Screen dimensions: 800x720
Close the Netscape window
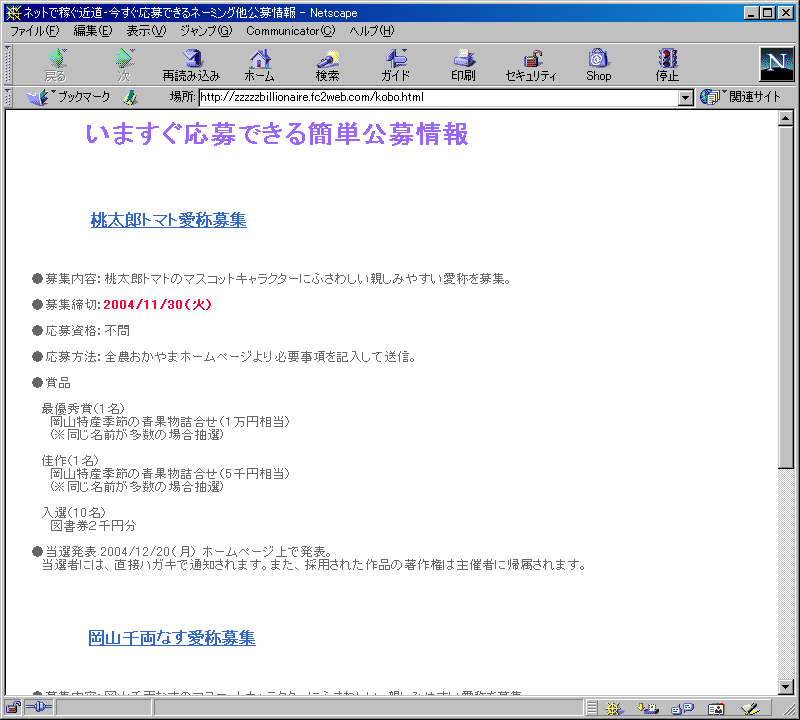click(x=785, y=13)
